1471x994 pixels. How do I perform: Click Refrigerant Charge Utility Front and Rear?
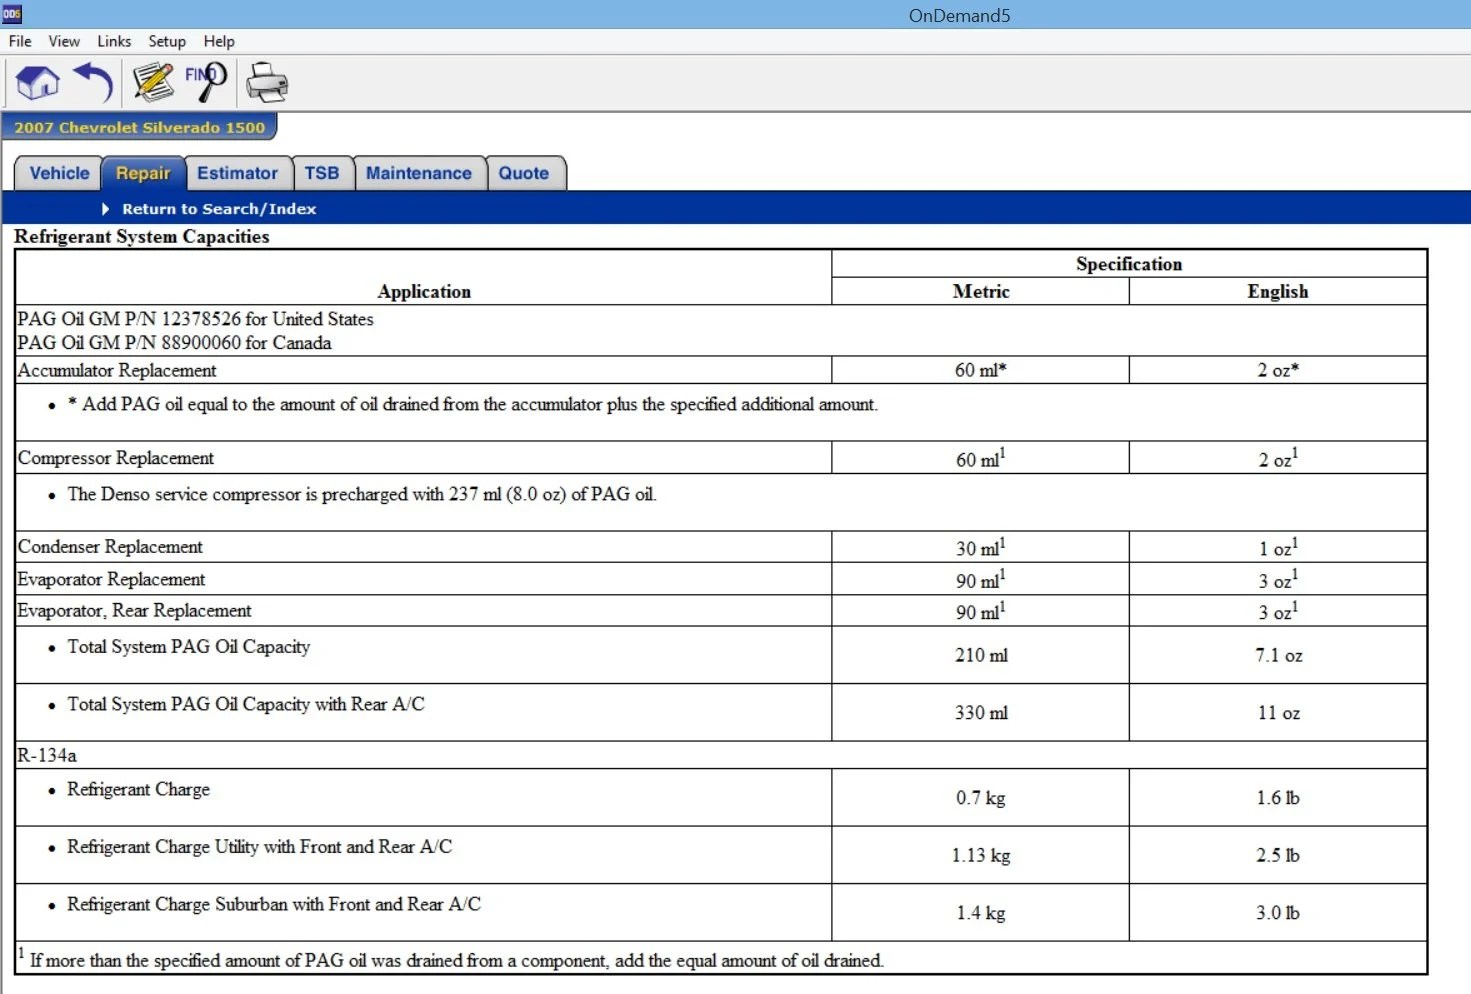(x=259, y=847)
